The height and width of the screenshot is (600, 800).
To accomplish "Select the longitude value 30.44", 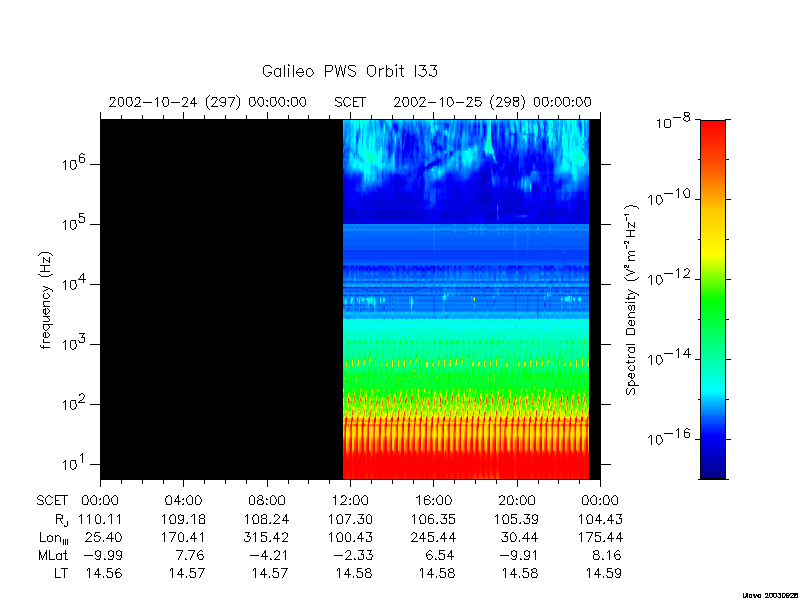I will click(519, 537).
